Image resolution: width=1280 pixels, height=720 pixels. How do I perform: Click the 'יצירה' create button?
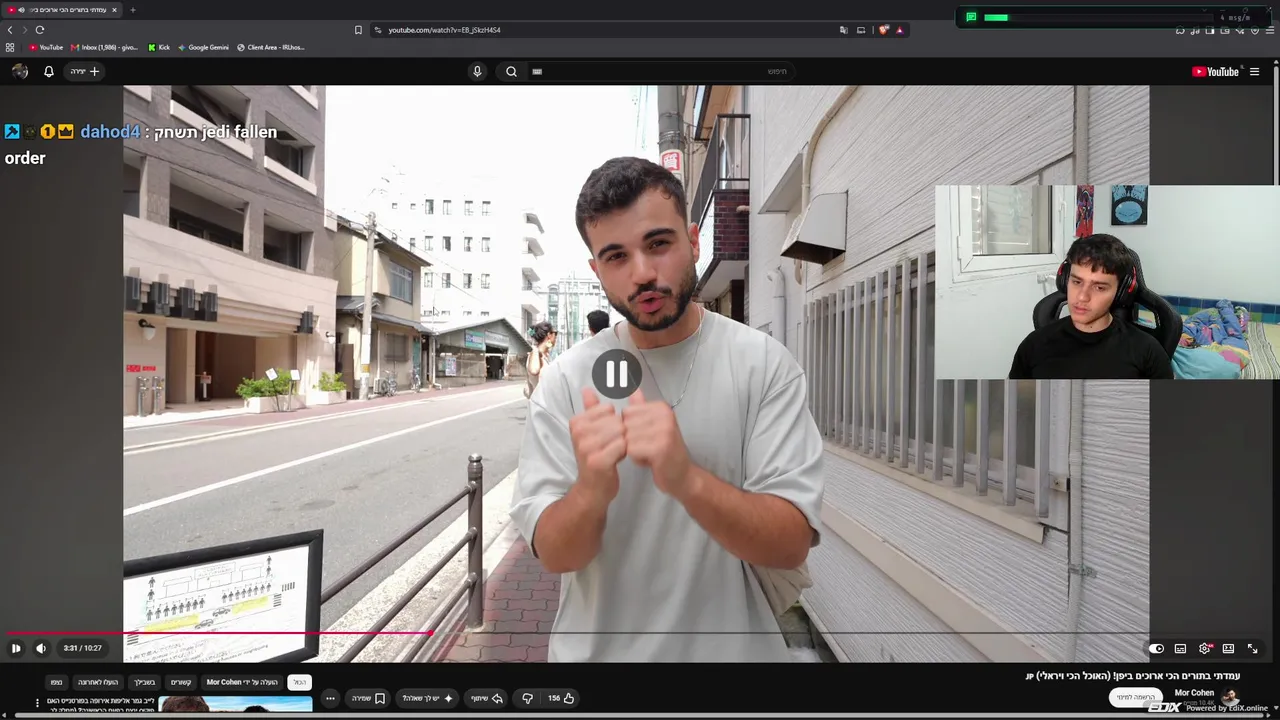85,71
